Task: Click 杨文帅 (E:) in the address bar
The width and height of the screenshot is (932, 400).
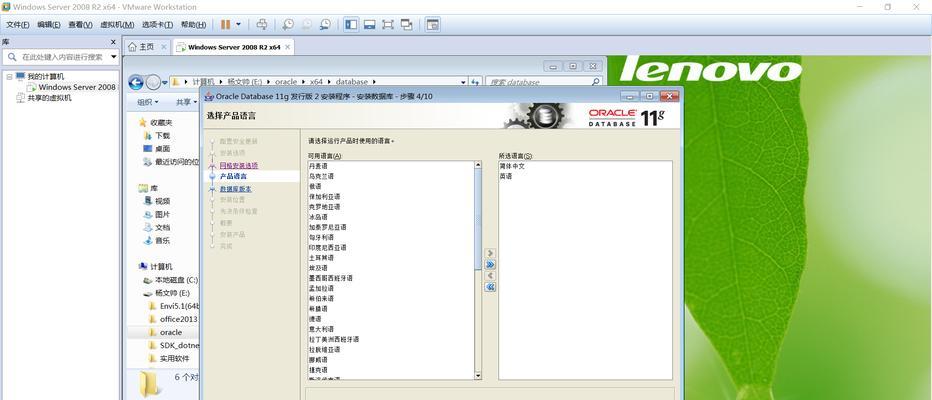Action: [246, 81]
